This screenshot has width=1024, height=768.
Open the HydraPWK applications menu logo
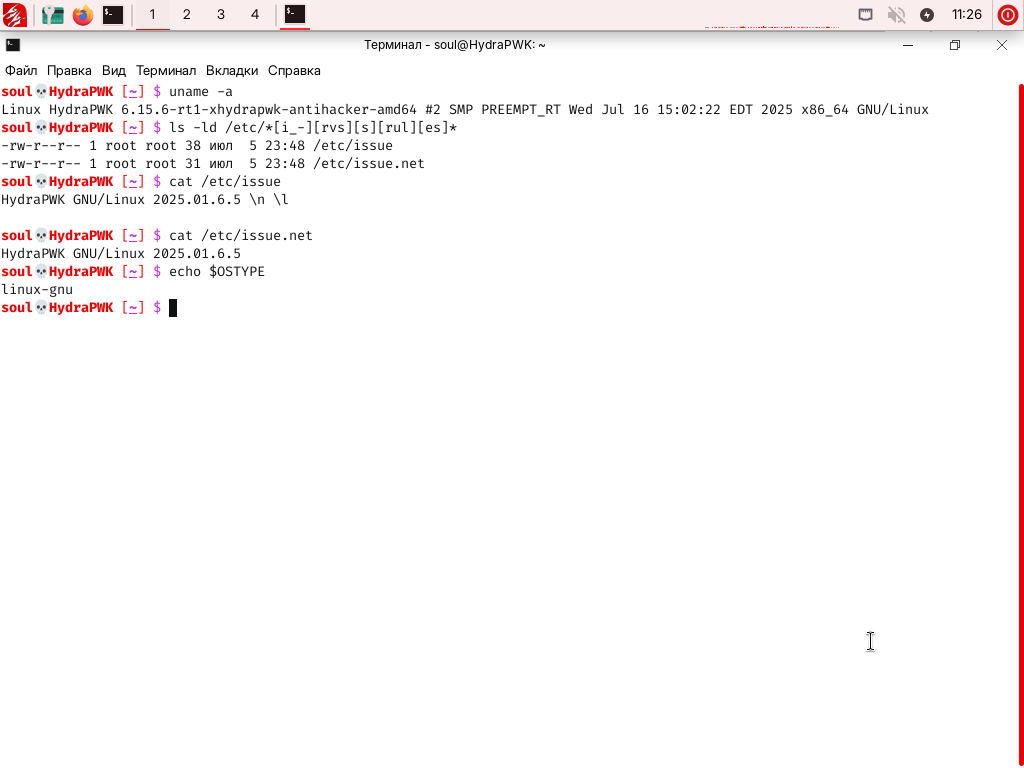[14, 14]
